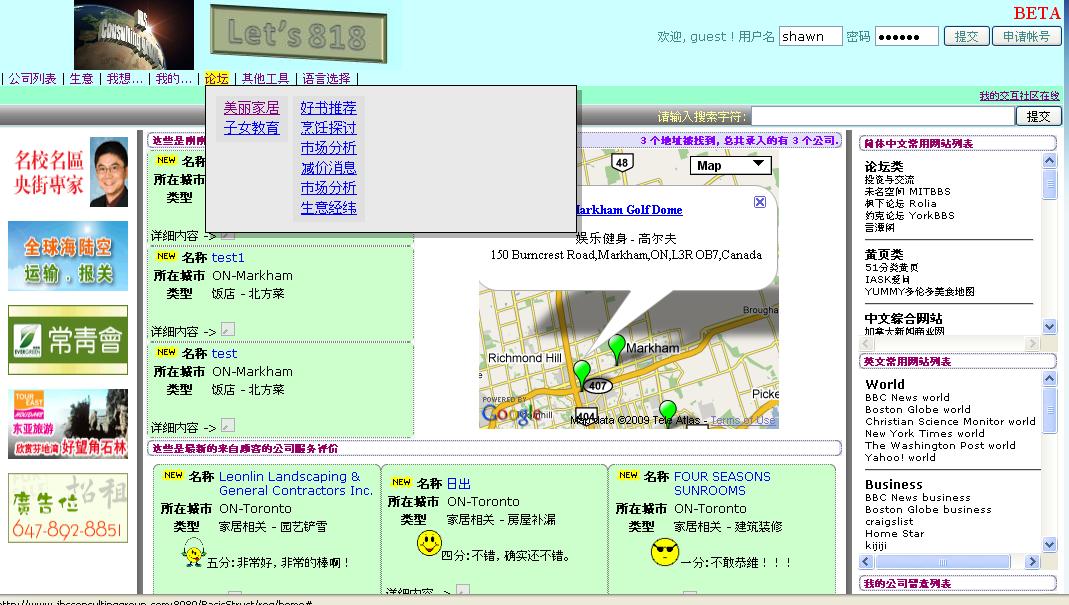Click the username field containing shawn
Image resolution: width=1069 pixels, height=605 pixels.
coord(811,36)
